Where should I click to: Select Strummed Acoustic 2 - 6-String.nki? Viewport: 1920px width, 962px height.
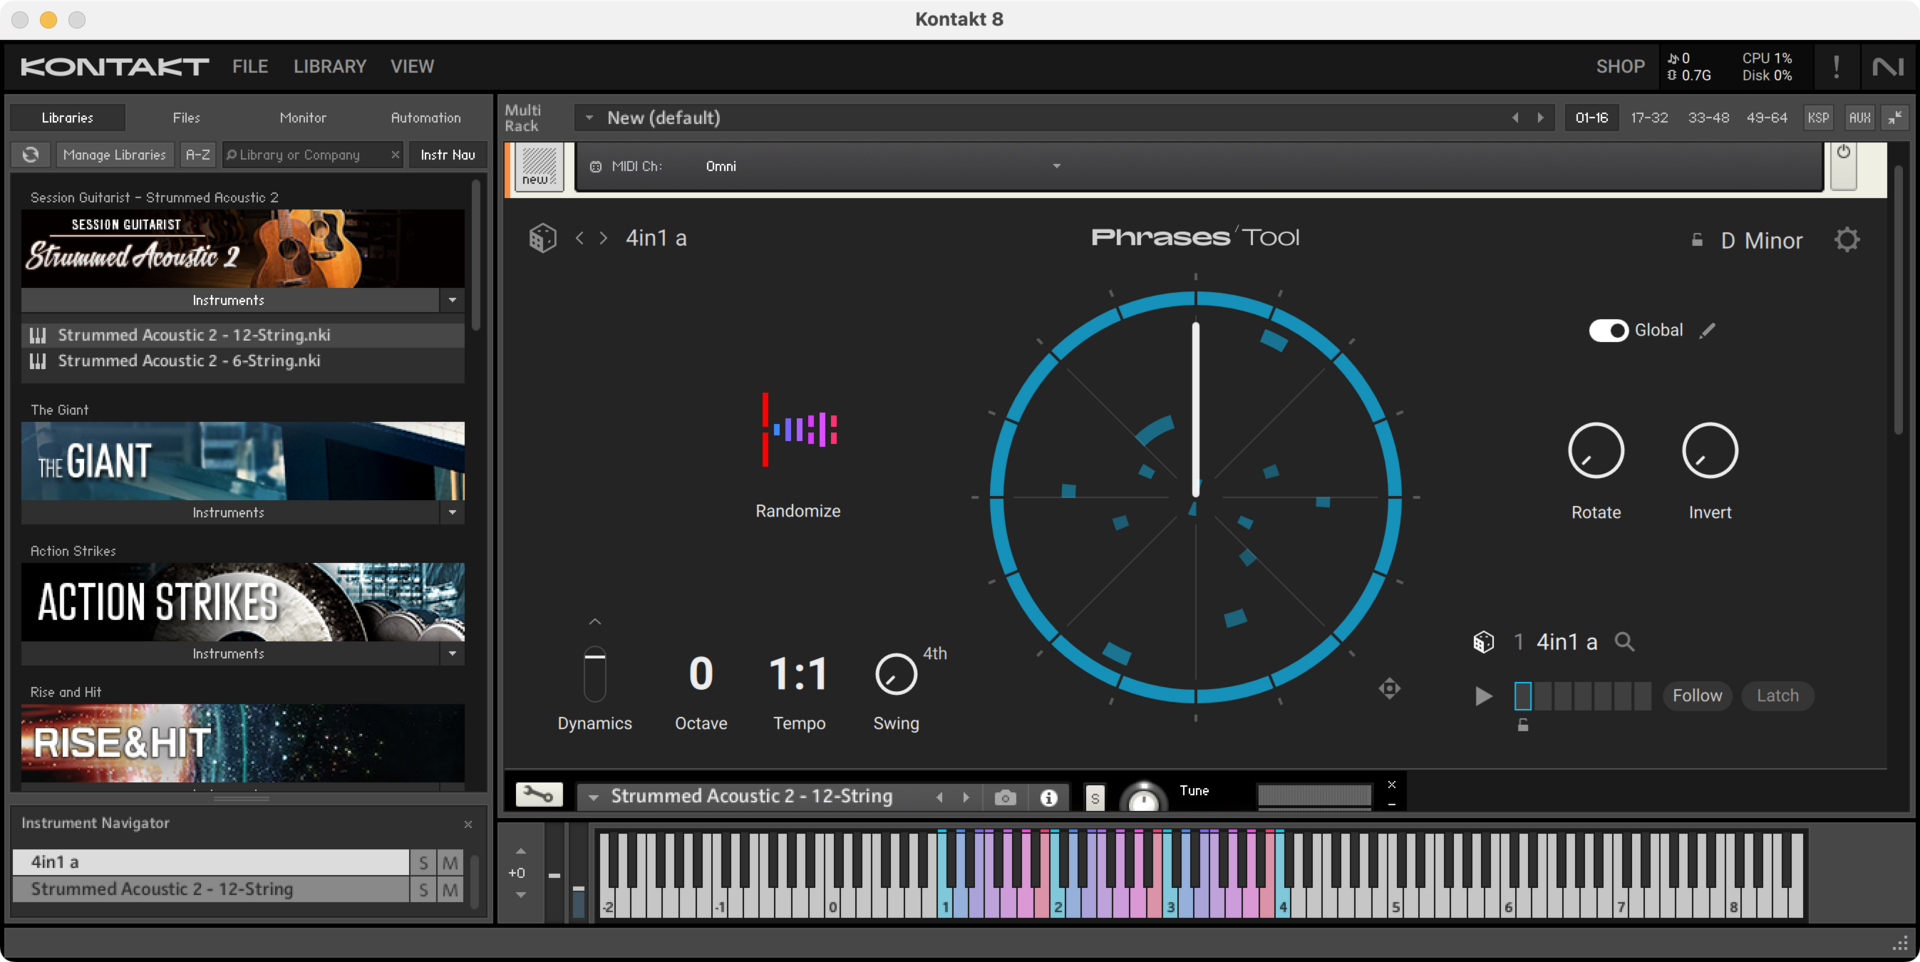tap(243, 361)
